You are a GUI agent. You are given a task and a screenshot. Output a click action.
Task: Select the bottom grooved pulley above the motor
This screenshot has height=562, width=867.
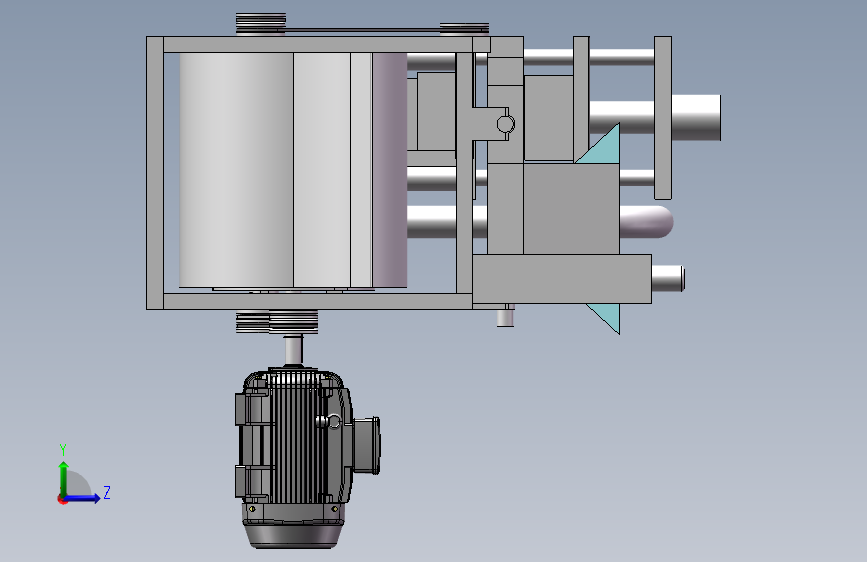[x=293, y=322]
